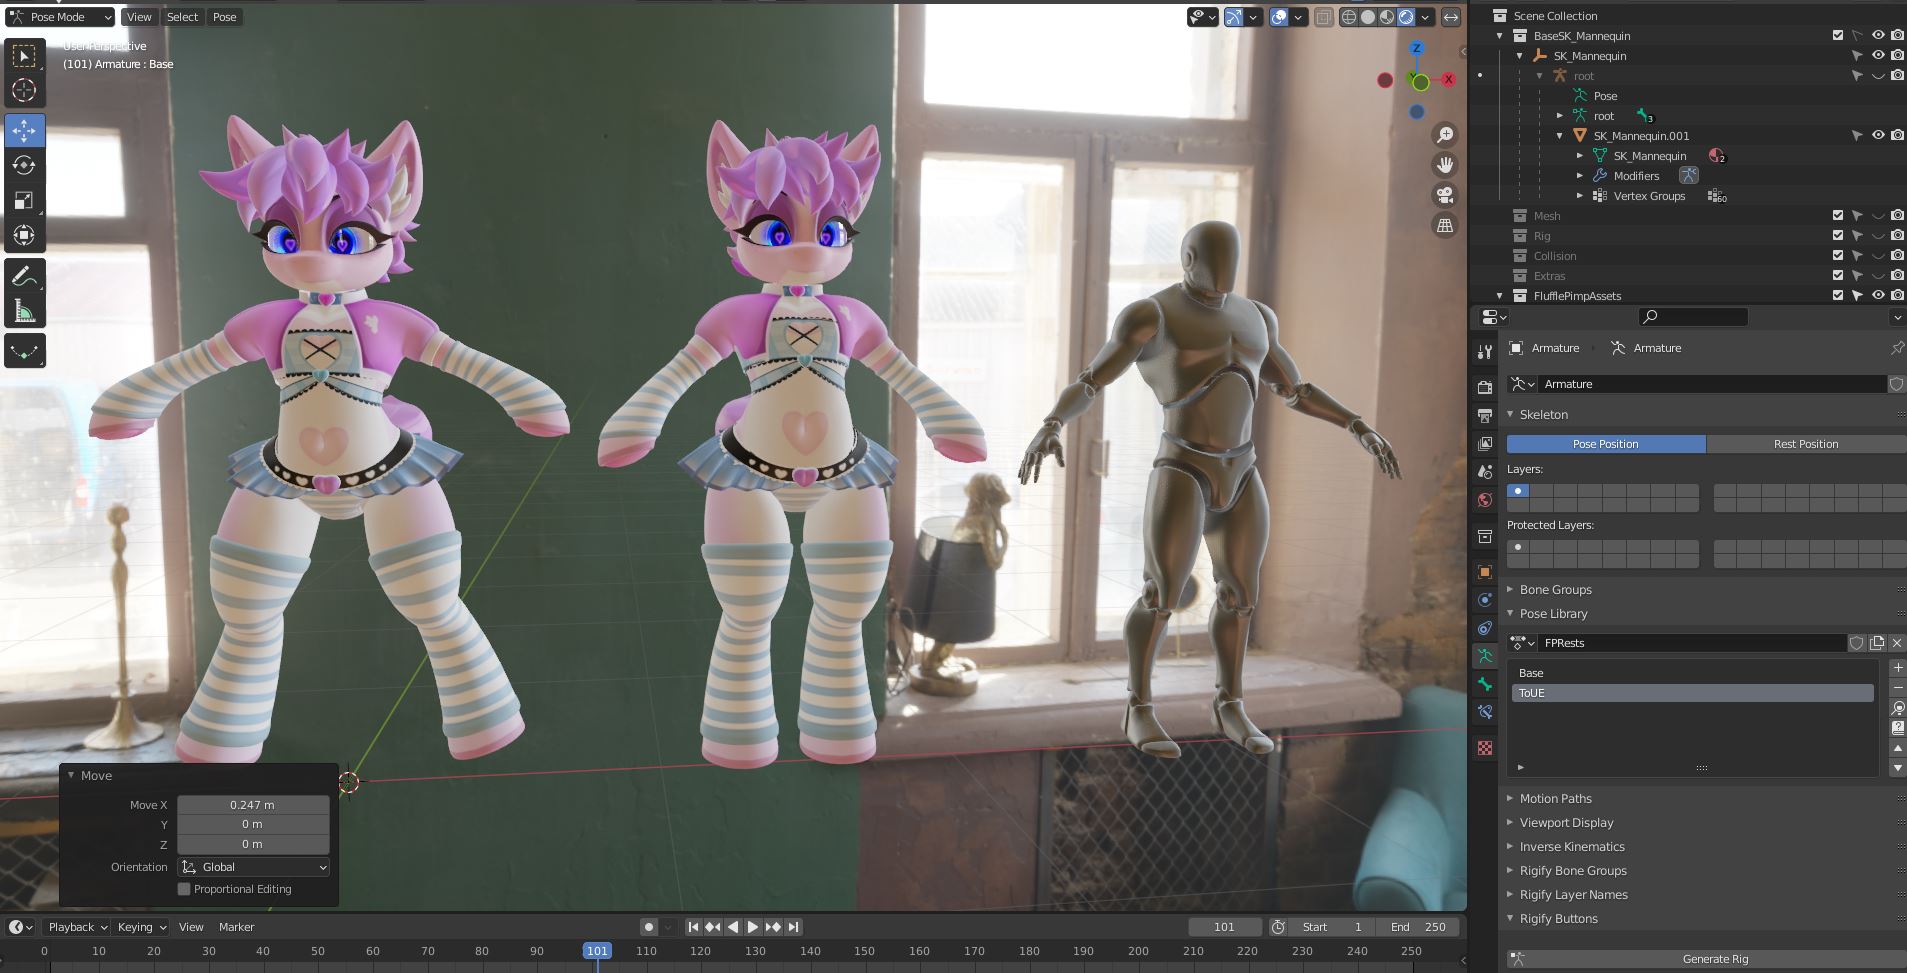This screenshot has height=973, width=1907.
Task: Open the Select menu
Action: 182,17
